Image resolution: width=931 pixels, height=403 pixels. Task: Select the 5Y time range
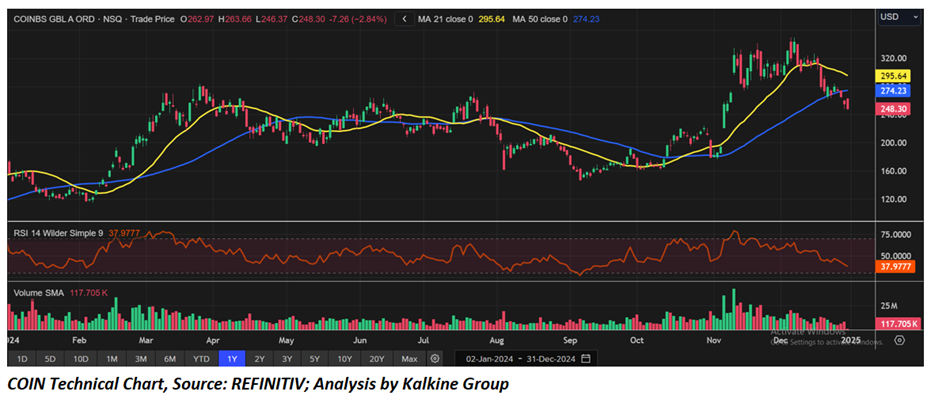(315, 359)
